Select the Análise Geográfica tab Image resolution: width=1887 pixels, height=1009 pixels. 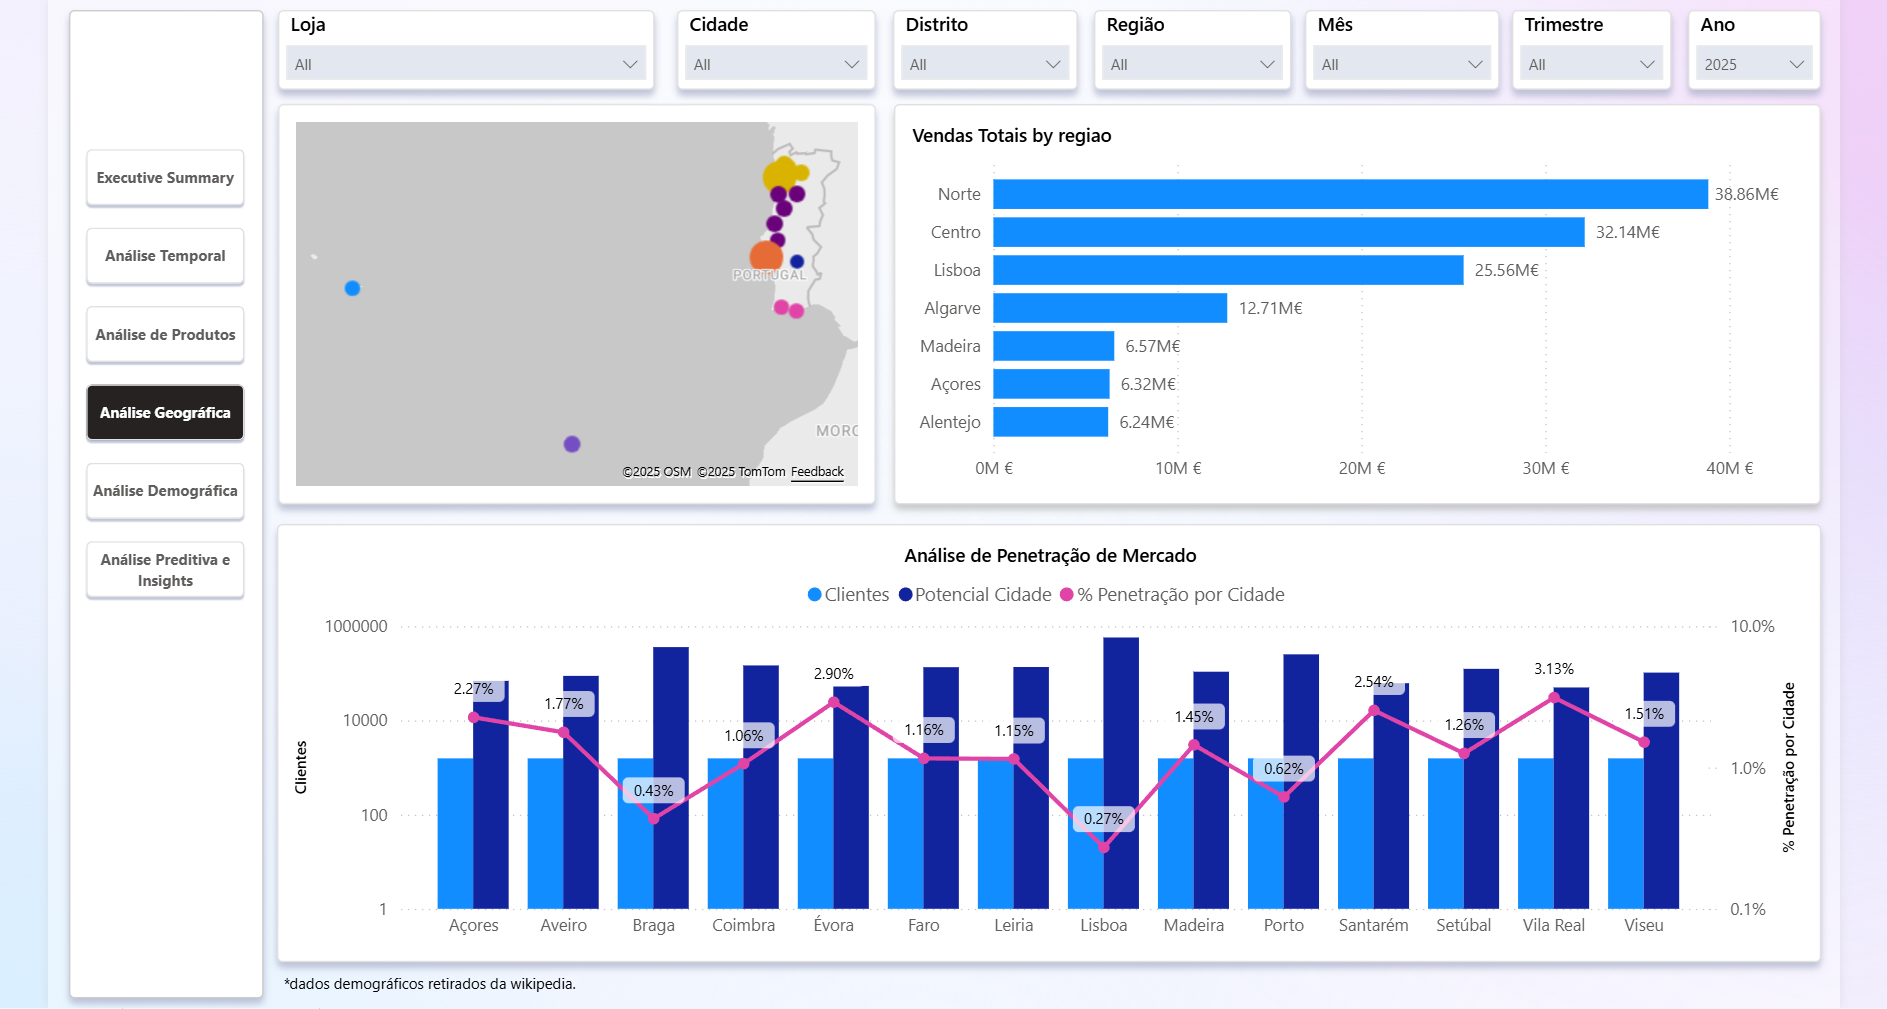pyautogui.click(x=165, y=413)
